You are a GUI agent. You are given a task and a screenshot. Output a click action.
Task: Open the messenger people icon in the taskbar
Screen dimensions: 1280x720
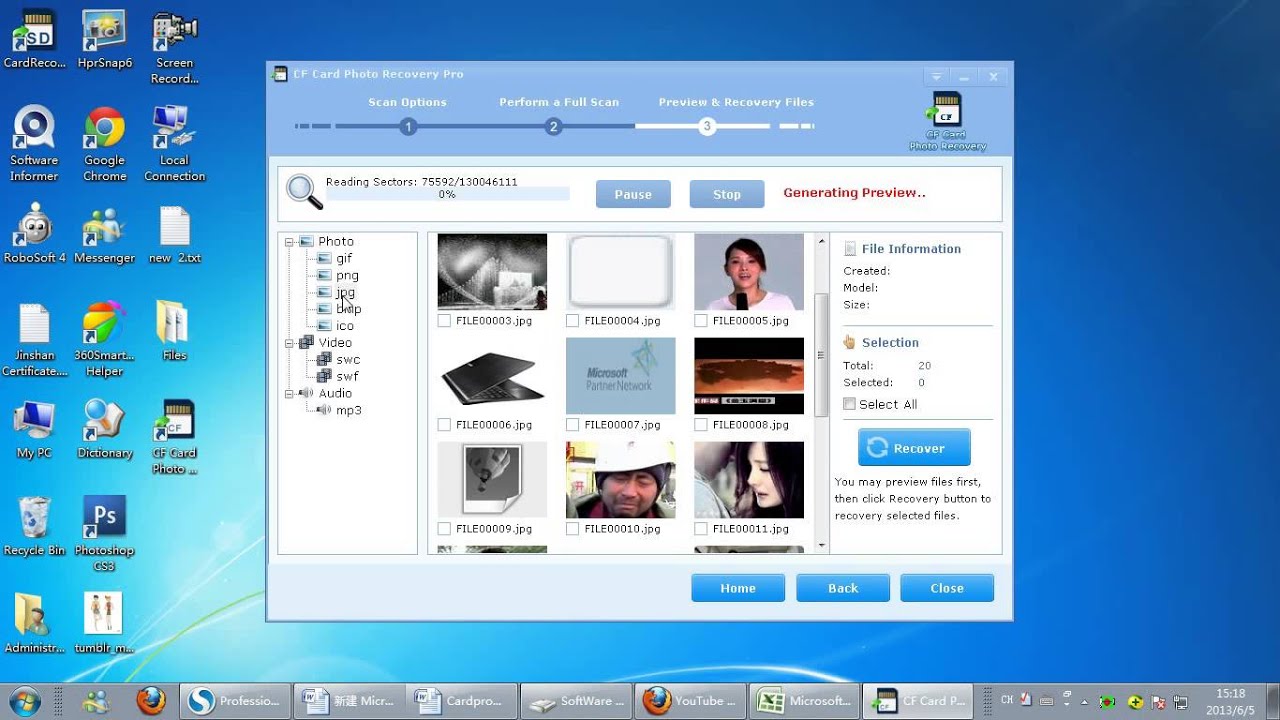[97, 701]
